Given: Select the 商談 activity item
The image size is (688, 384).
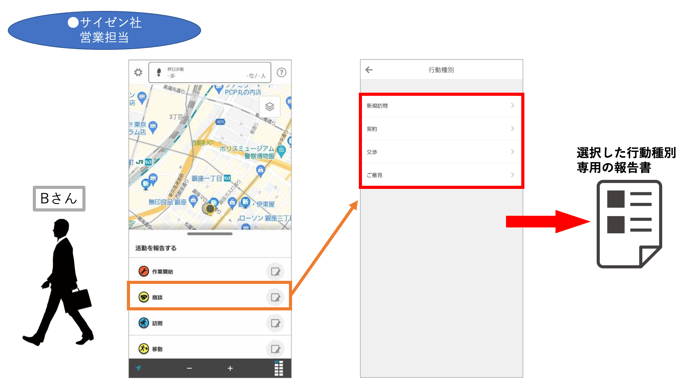Looking at the screenshot, I should (x=209, y=297).
